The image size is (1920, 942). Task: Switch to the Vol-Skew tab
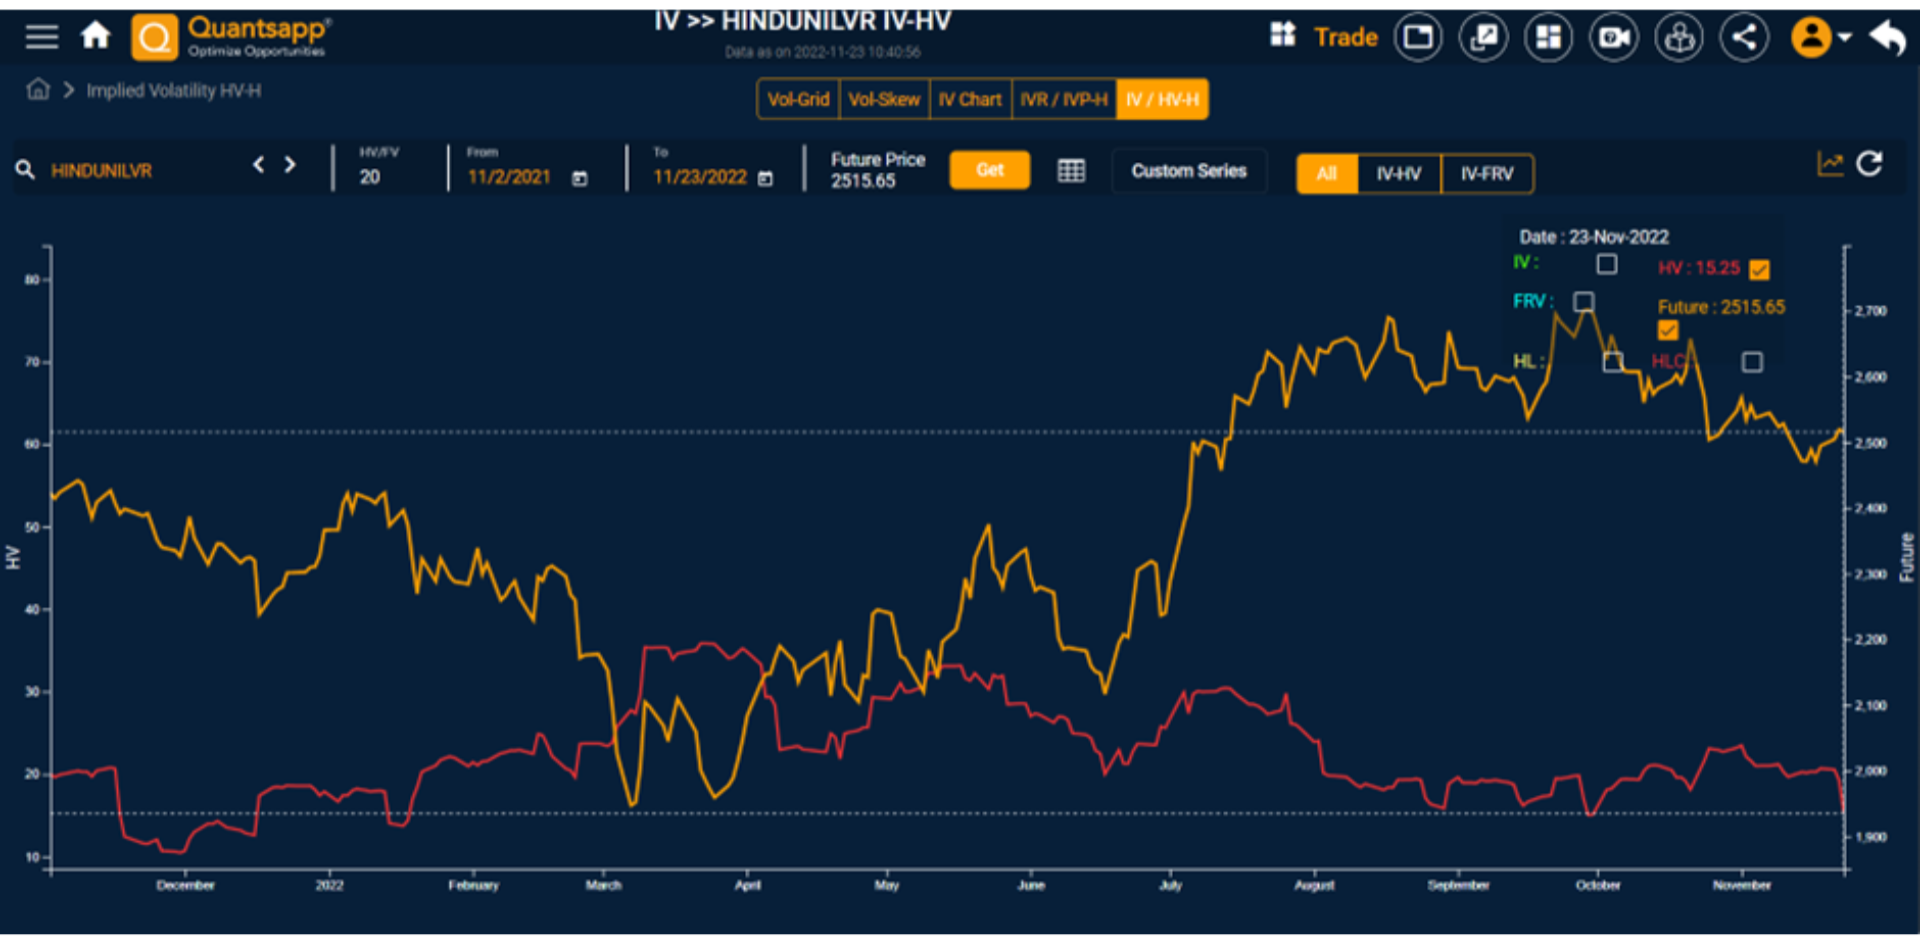[884, 99]
